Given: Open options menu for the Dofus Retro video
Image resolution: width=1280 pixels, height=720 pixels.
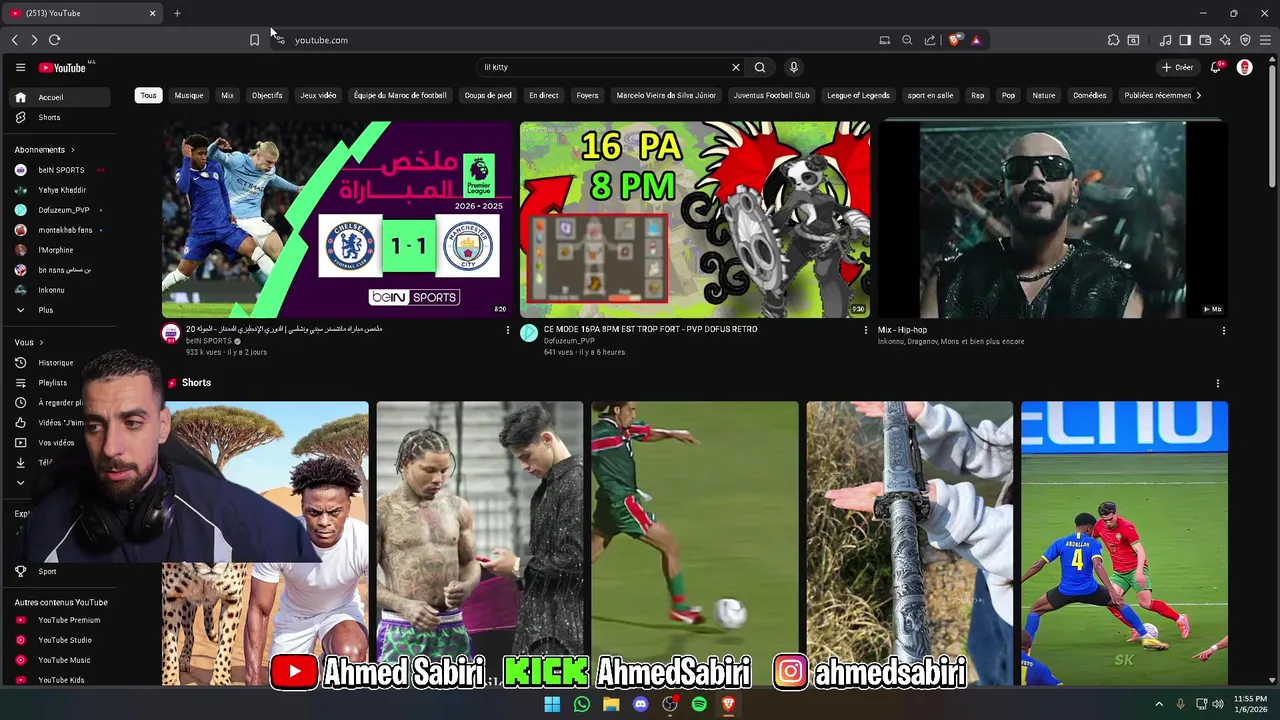Looking at the screenshot, I should [x=866, y=330].
